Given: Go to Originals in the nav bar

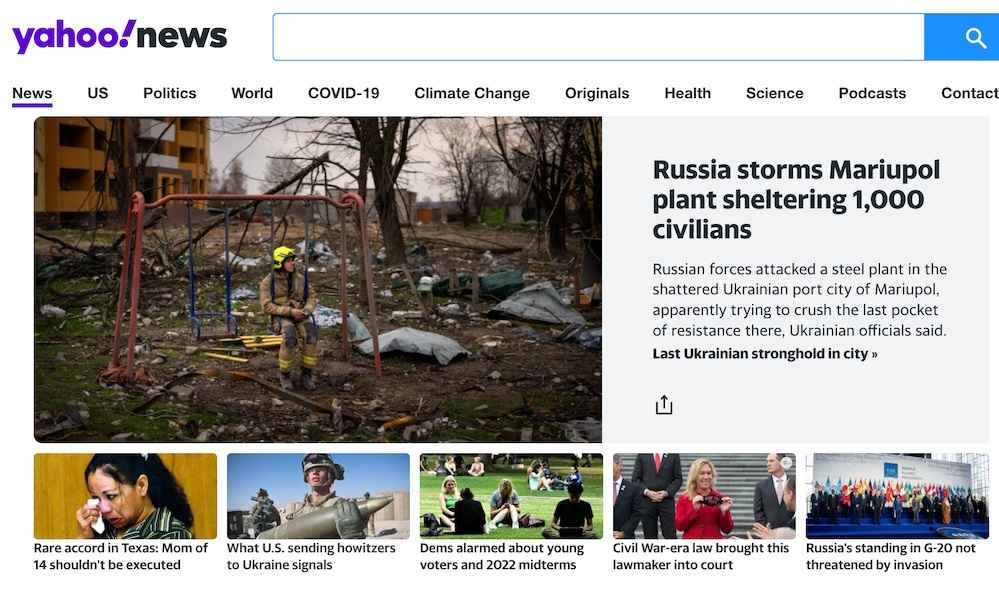Looking at the screenshot, I should 597,93.
